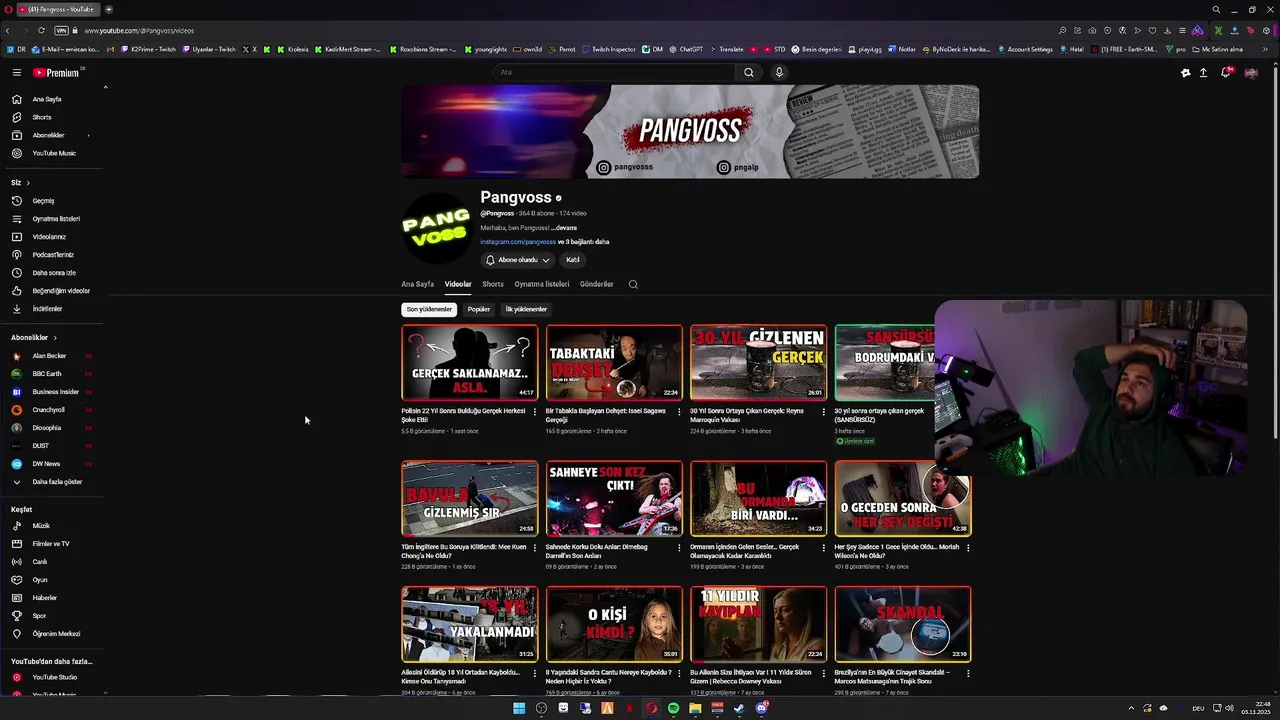Open Alan Becker subscription channel
The height and width of the screenshot is (720, 1280).
coord(49,356)
